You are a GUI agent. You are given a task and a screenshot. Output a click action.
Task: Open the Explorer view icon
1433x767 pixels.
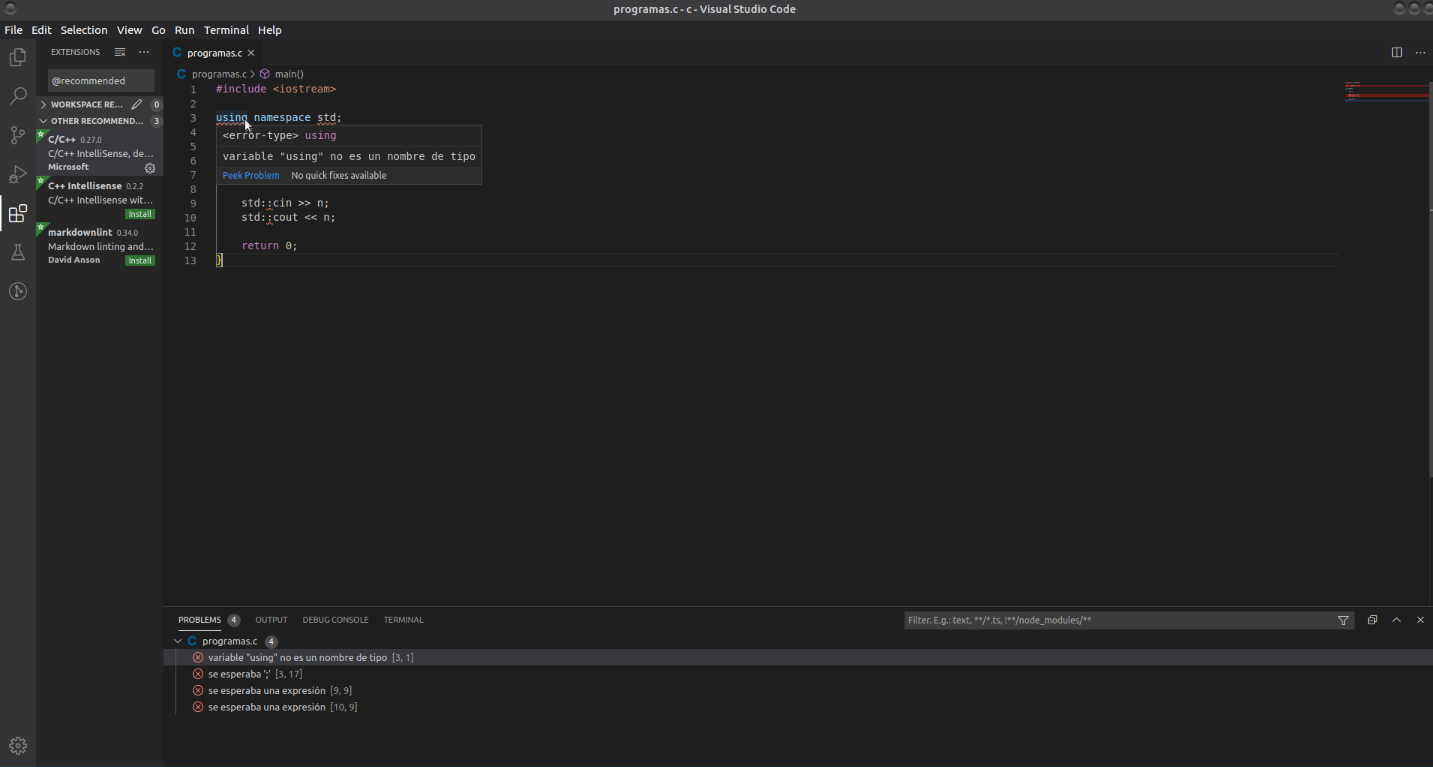(17, 57)
